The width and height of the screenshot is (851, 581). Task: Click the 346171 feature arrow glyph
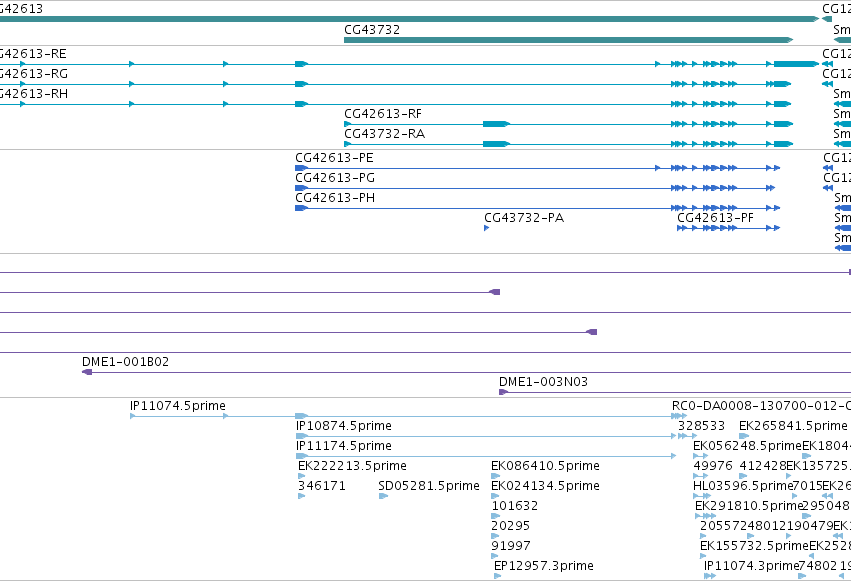(301, 496)
